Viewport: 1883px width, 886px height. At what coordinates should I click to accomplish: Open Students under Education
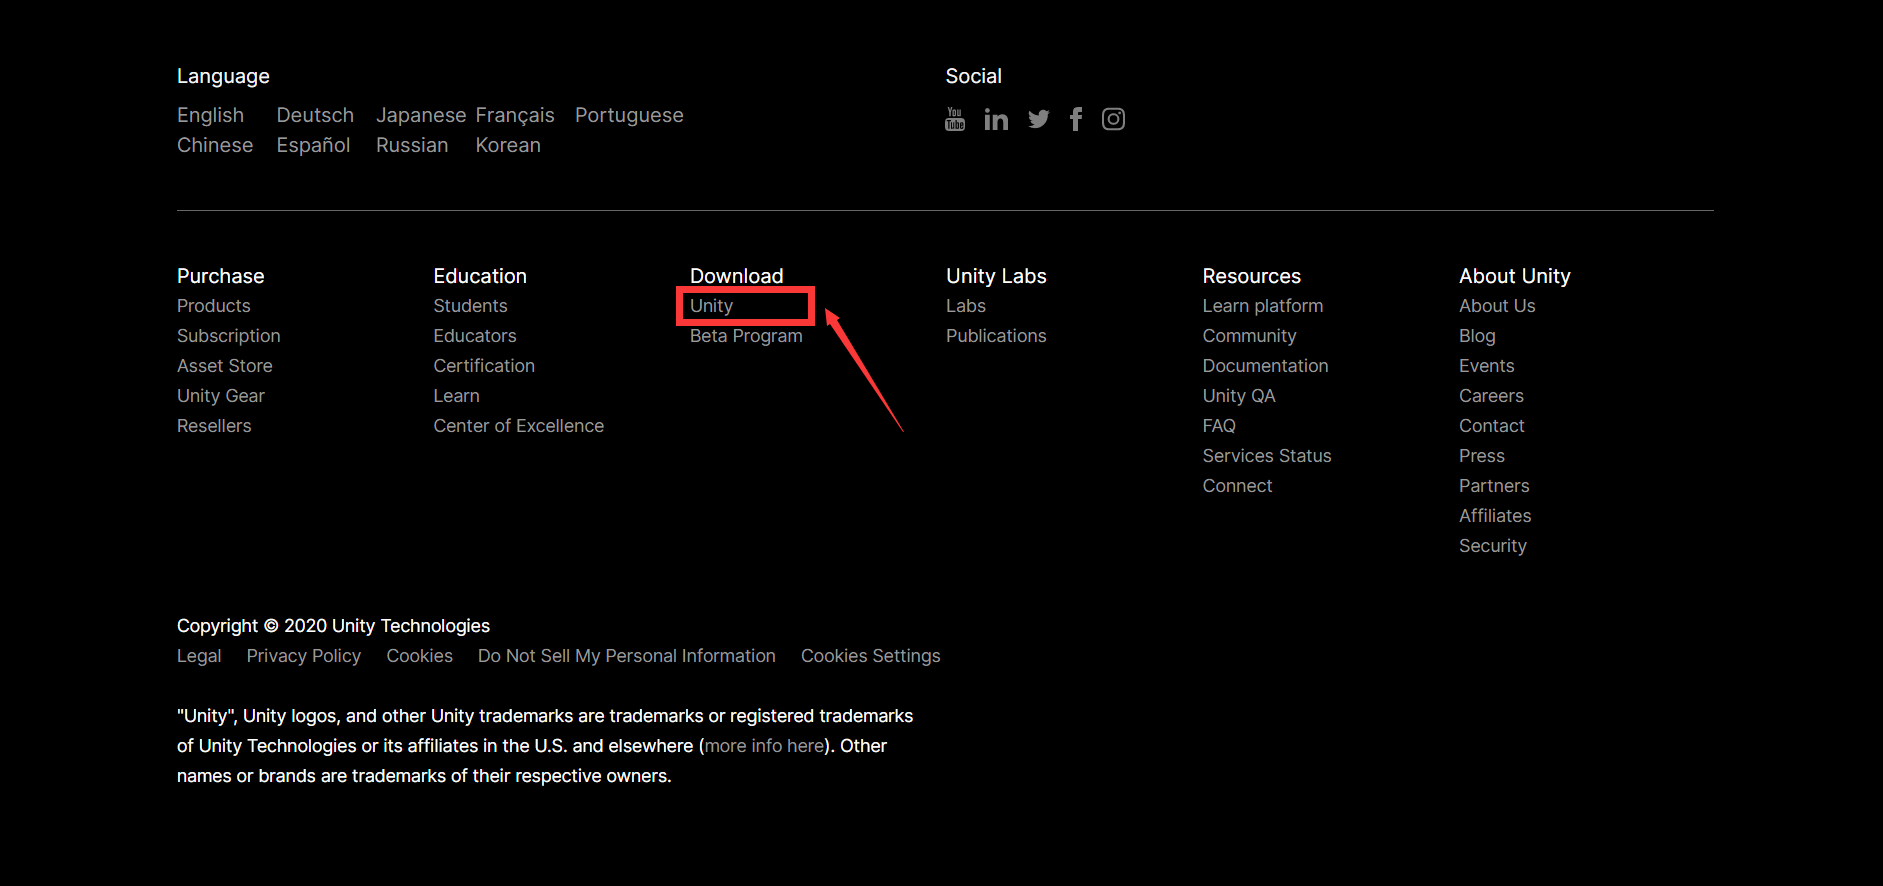tap(470, 306)
